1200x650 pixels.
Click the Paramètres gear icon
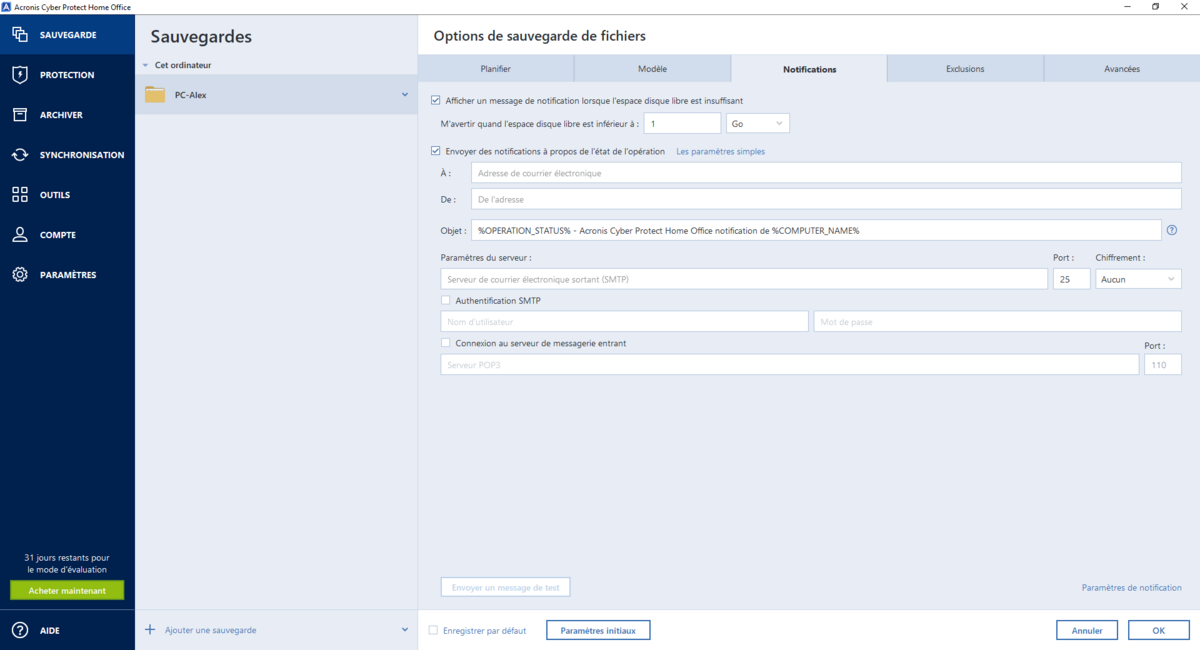pyautogui.click(x=20, y=275)
